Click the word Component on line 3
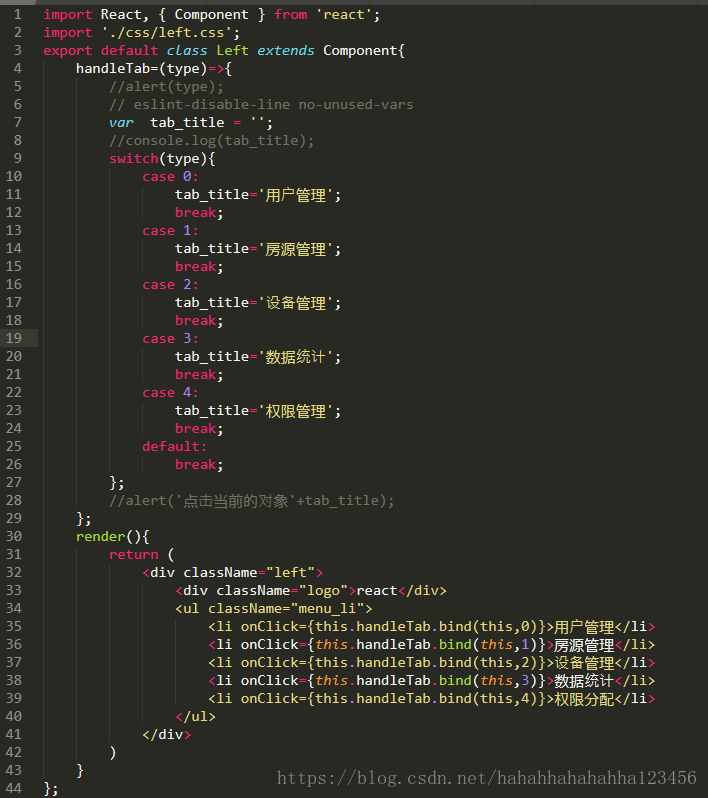This screenshot has height=798, width=708. (x=360, y=50)
